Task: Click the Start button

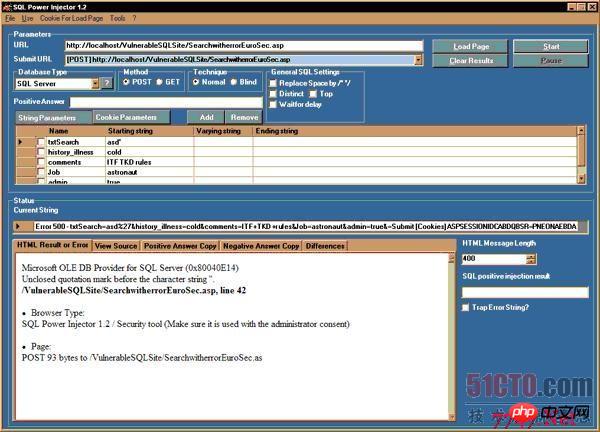Action: click(551, 47)
